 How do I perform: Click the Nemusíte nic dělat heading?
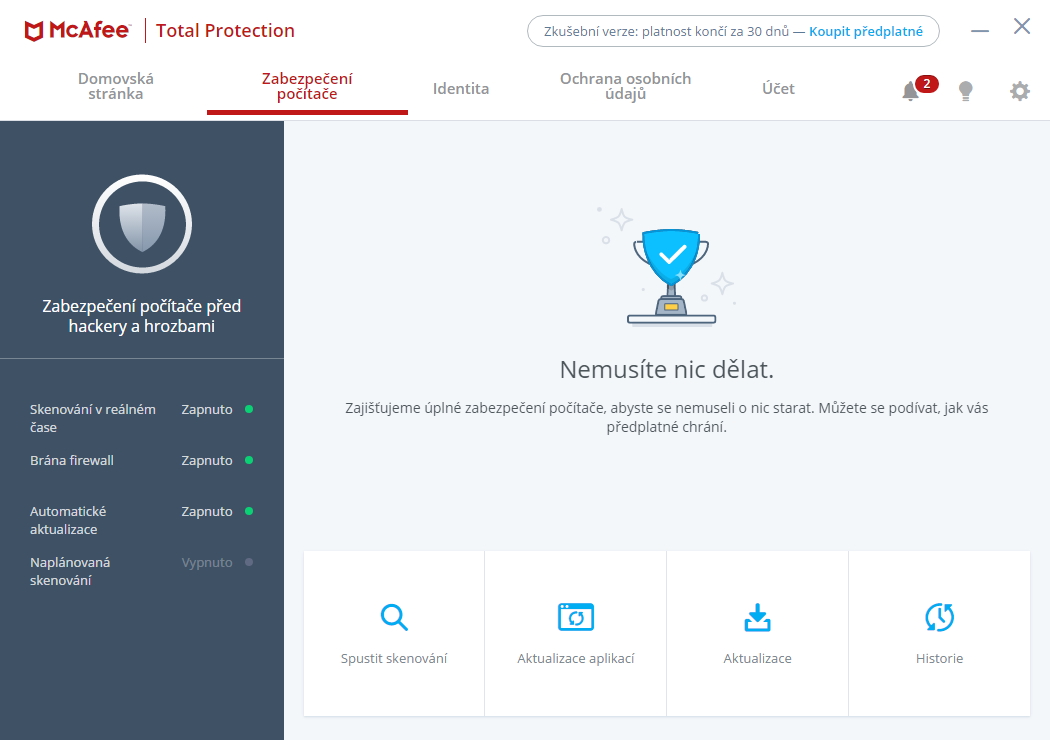click(666, 370)
